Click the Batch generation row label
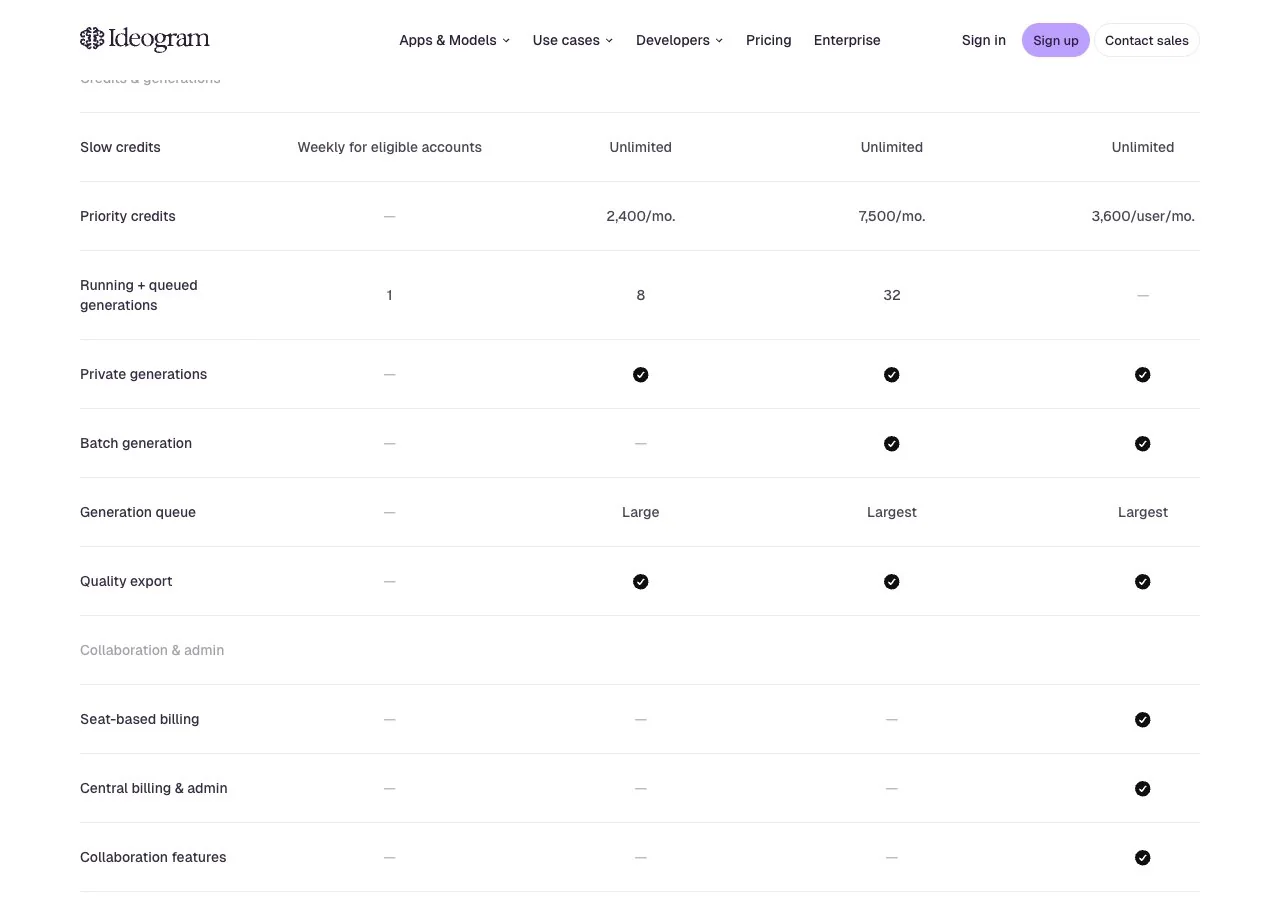 (x=136, y=443)
